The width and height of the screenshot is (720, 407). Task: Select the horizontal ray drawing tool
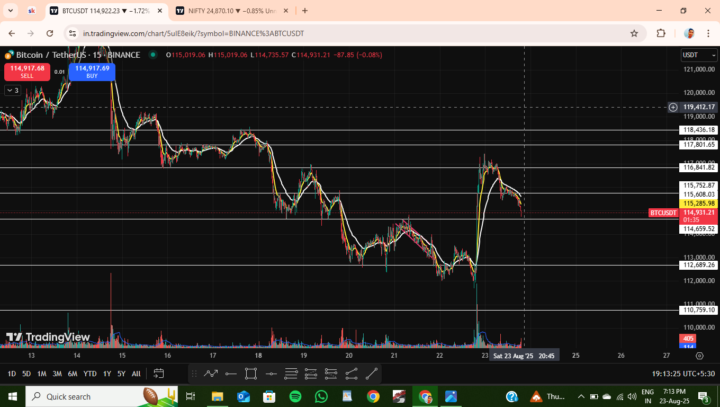click(x=231, y=373)
